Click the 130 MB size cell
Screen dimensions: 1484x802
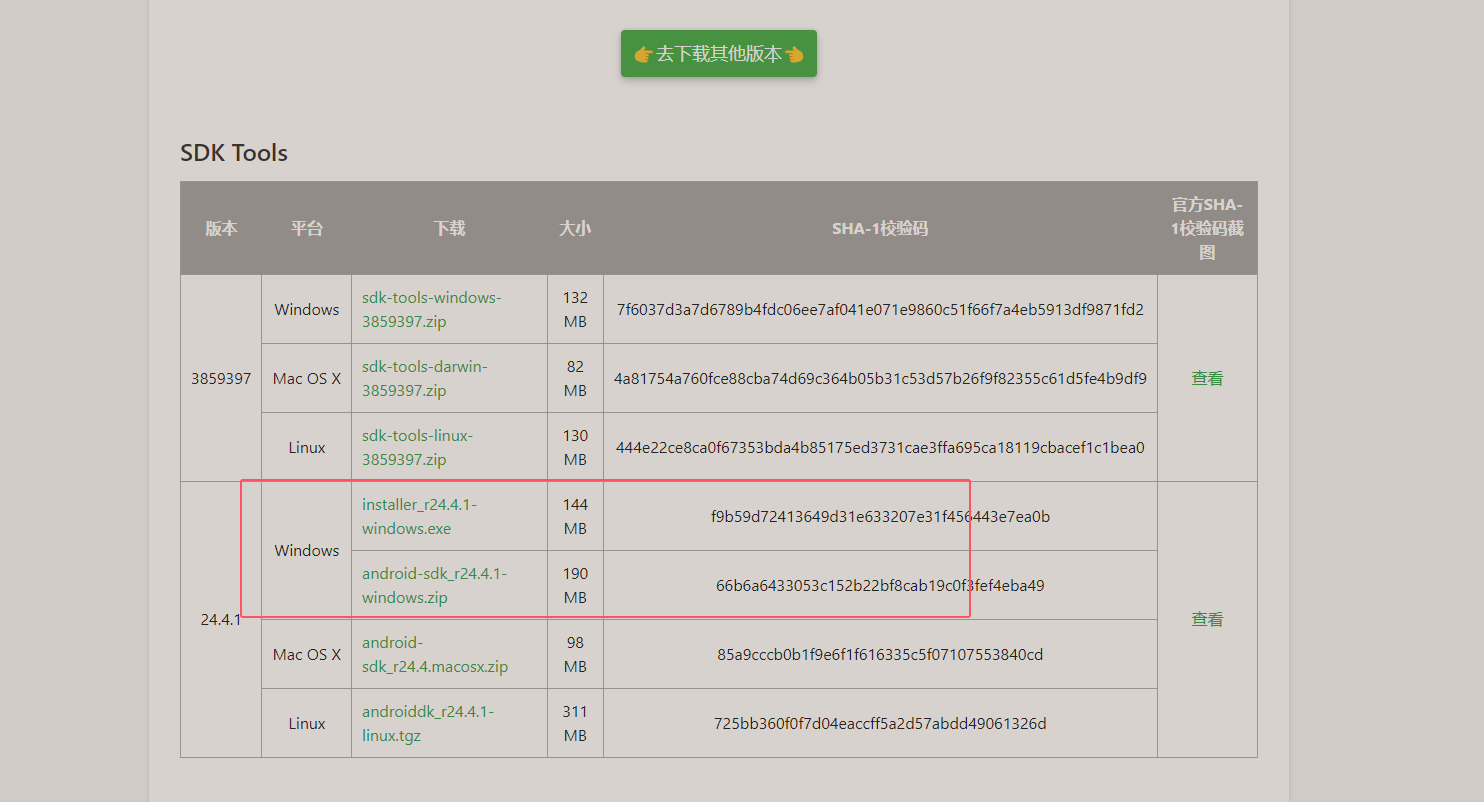click(575, 447)
